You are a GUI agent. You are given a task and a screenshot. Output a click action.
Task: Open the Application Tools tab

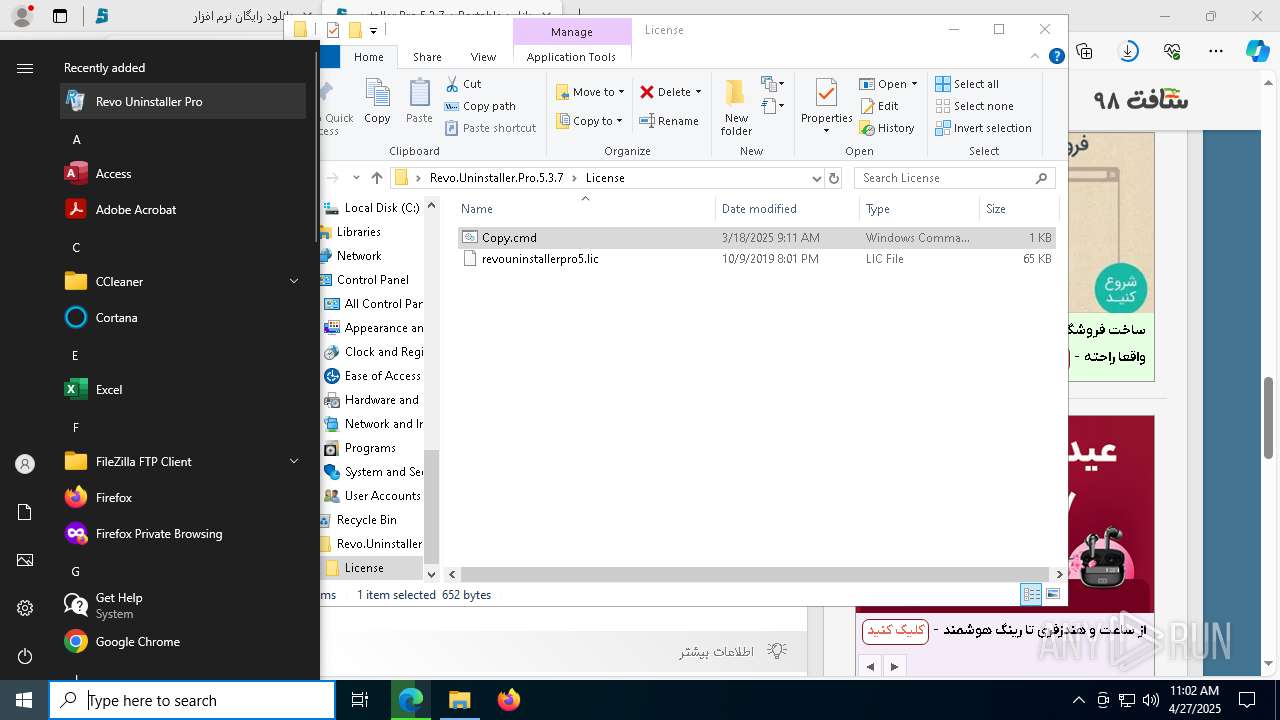coord(571,57)
